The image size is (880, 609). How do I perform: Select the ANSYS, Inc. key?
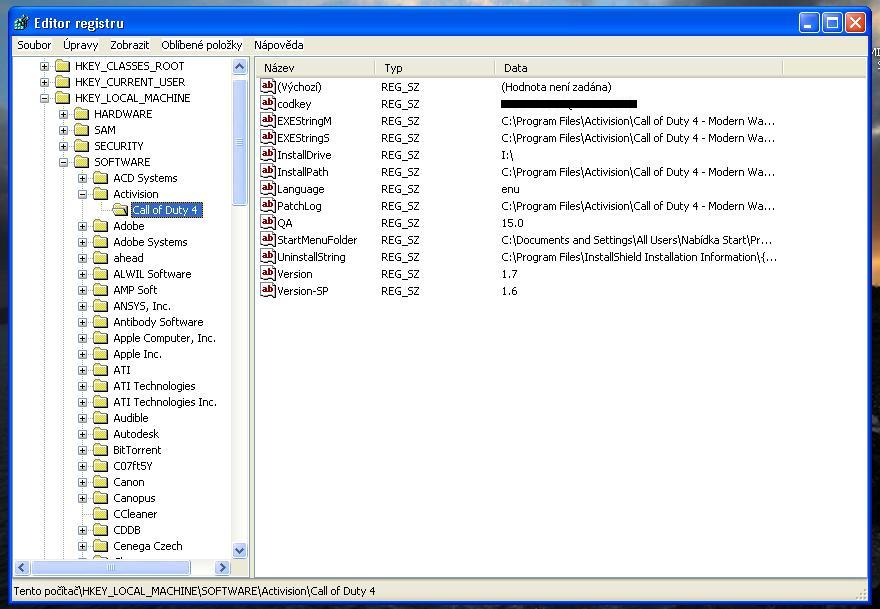141,306
